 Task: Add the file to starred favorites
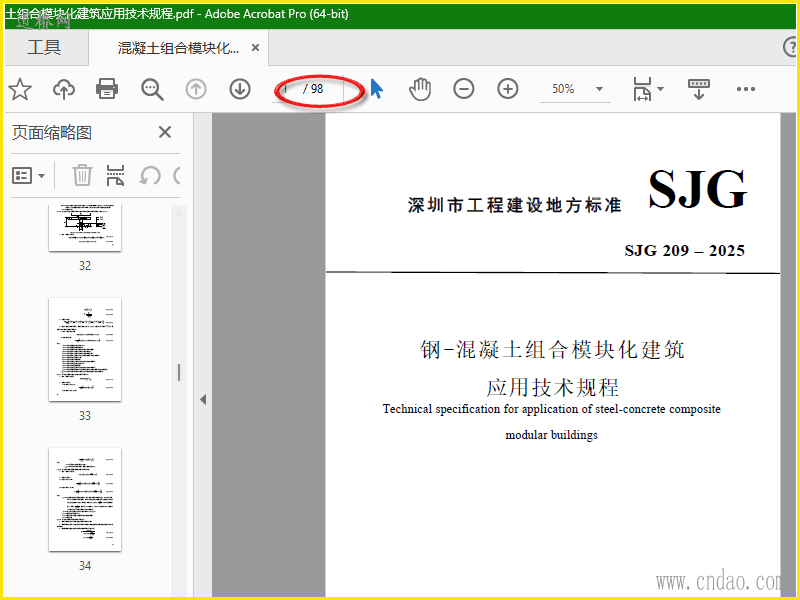[20, 89]
